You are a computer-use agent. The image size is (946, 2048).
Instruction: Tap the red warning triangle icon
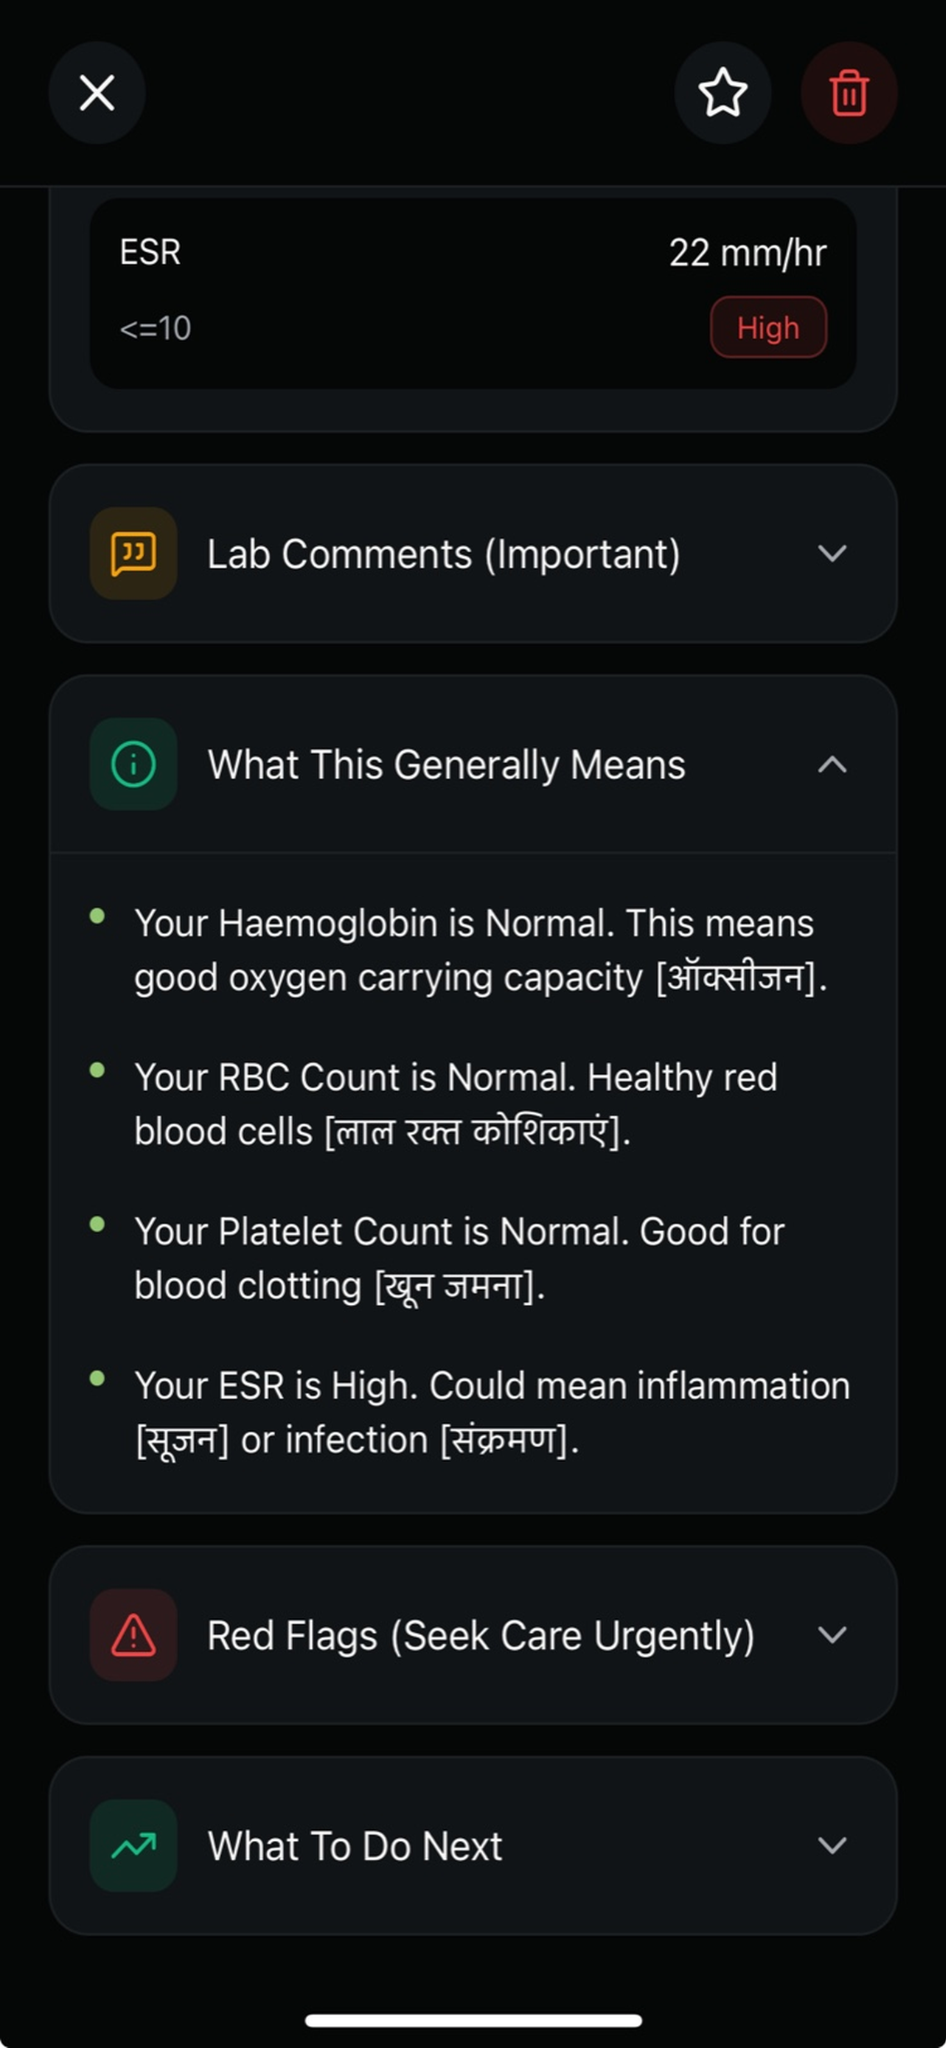pos(133,1635)
